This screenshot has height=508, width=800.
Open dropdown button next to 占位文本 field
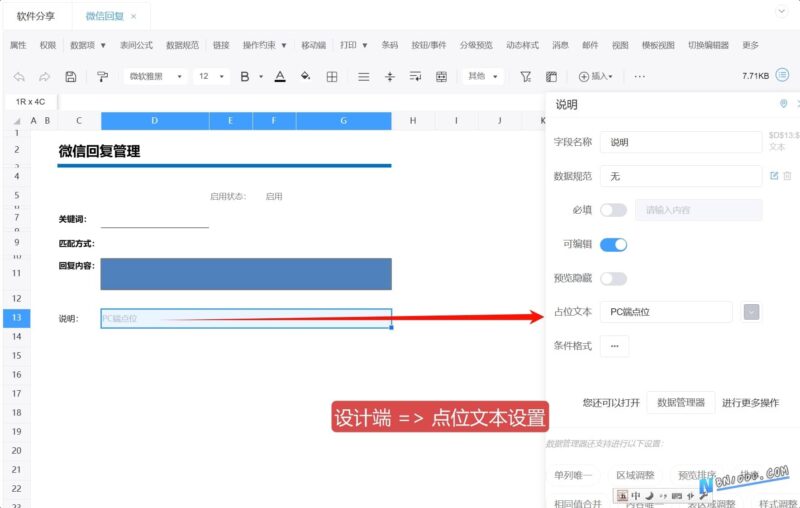(751, 312)
